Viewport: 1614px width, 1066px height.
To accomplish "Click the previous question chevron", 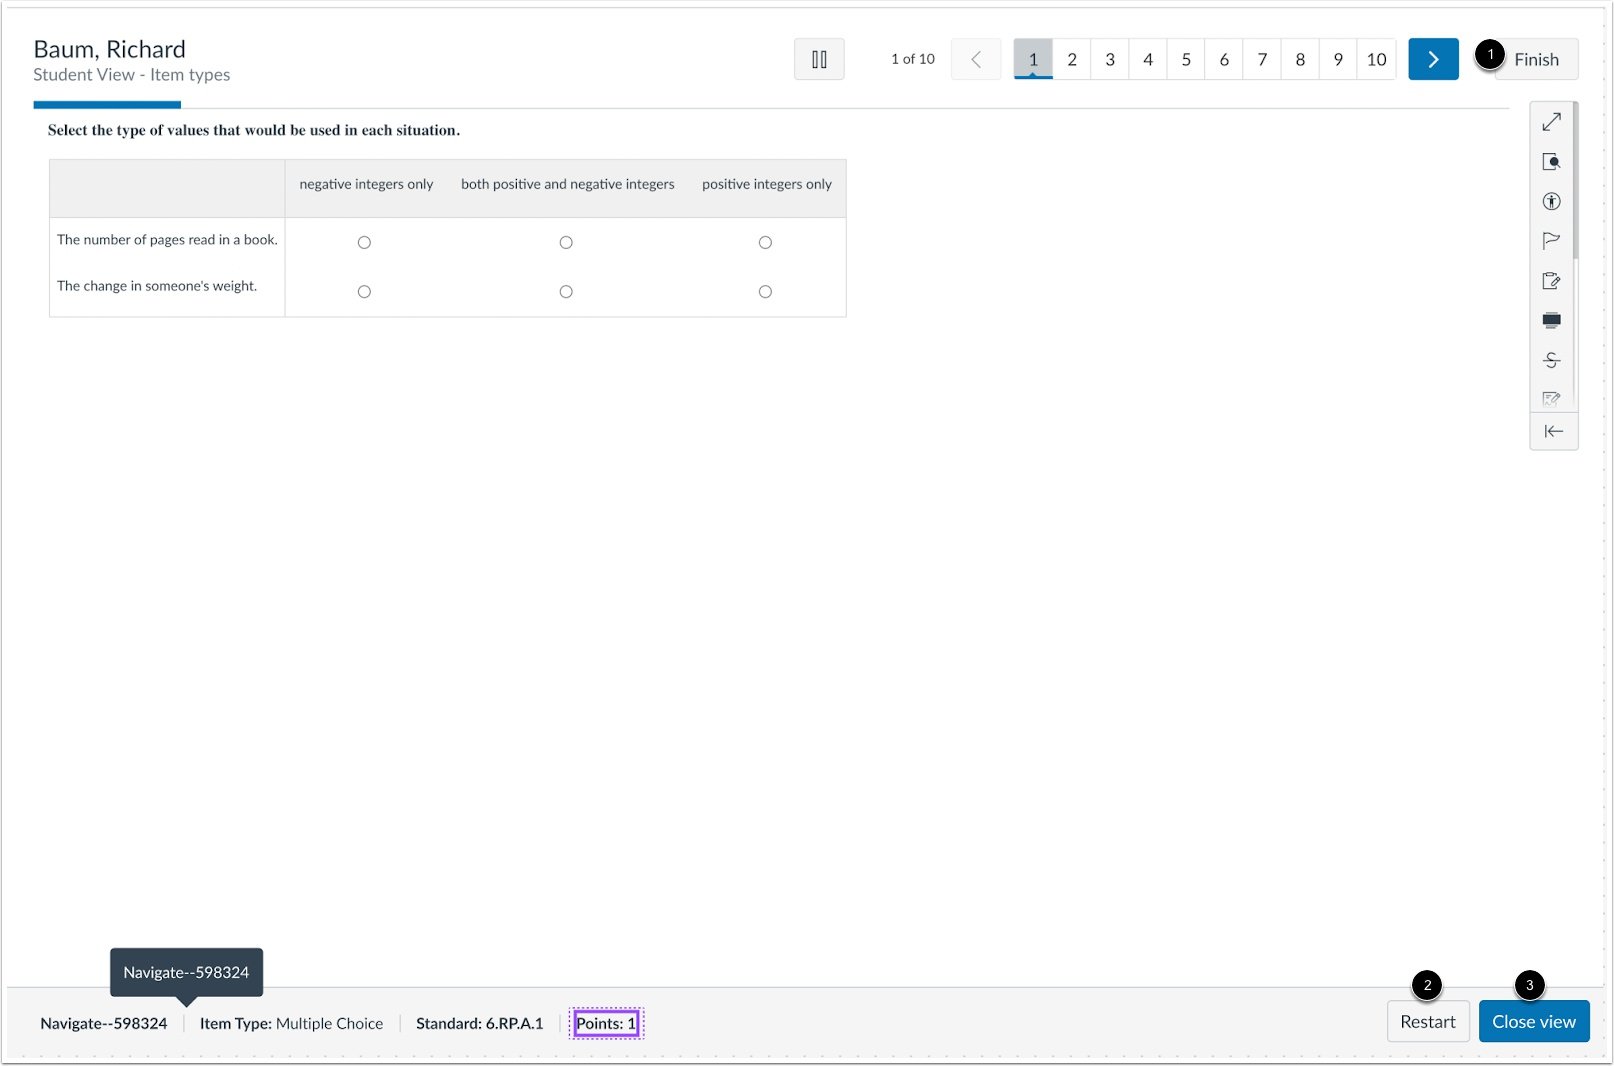I will click(x=976, y=59).
